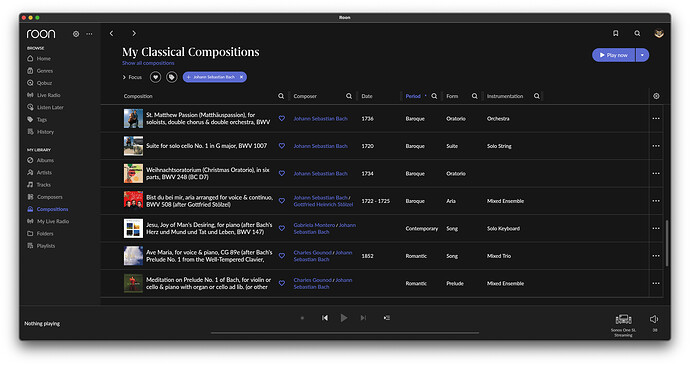Expand the Focus options
Viewport: 690px width, 366px height.
pos(132,77)
